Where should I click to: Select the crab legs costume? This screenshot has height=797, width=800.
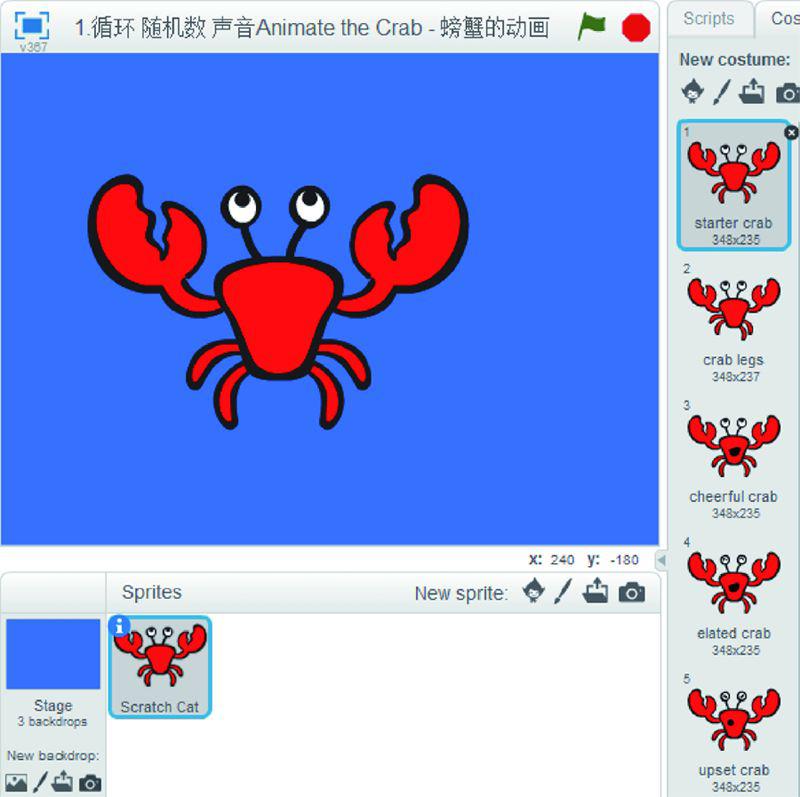pyautogui.click(x=734, y=322)
